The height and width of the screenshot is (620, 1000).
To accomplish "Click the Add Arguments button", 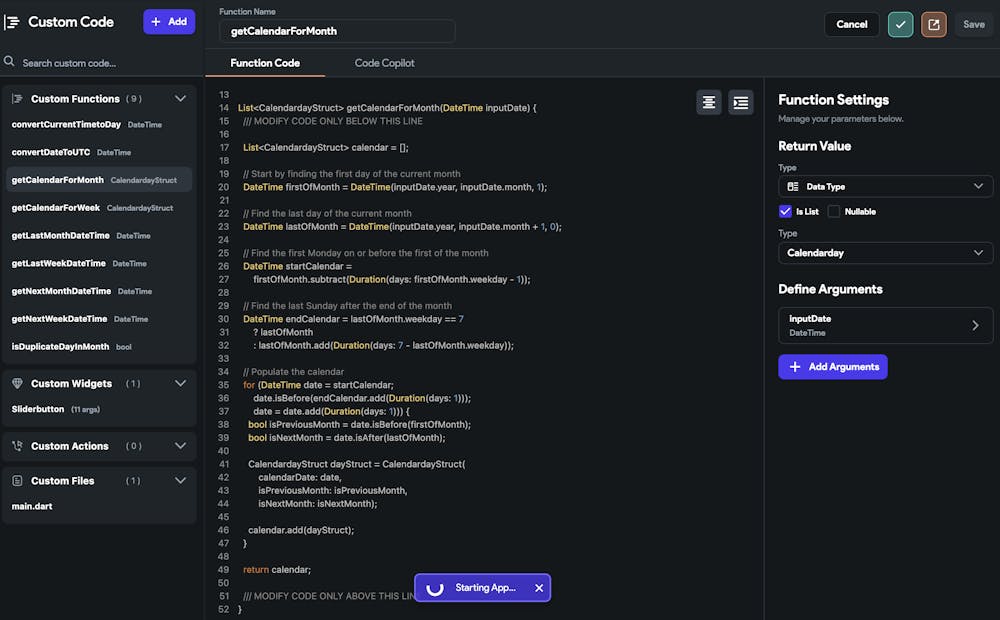I will click(x=832, y=367).
